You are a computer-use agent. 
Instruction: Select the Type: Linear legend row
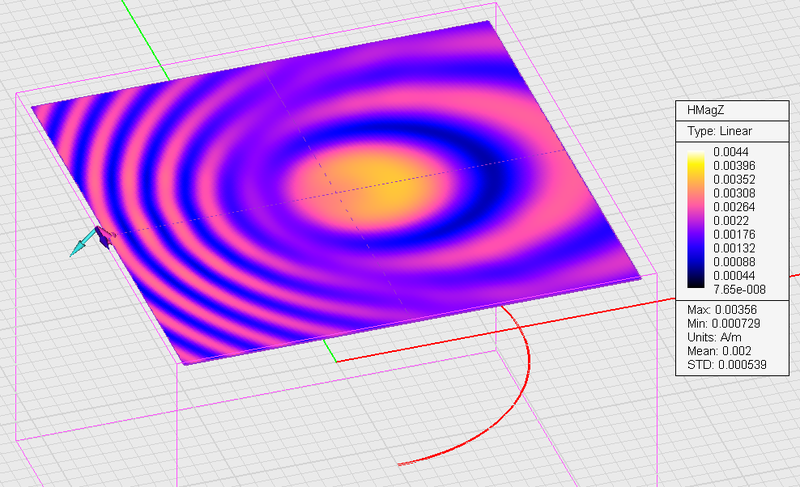(x=719, y=131)
